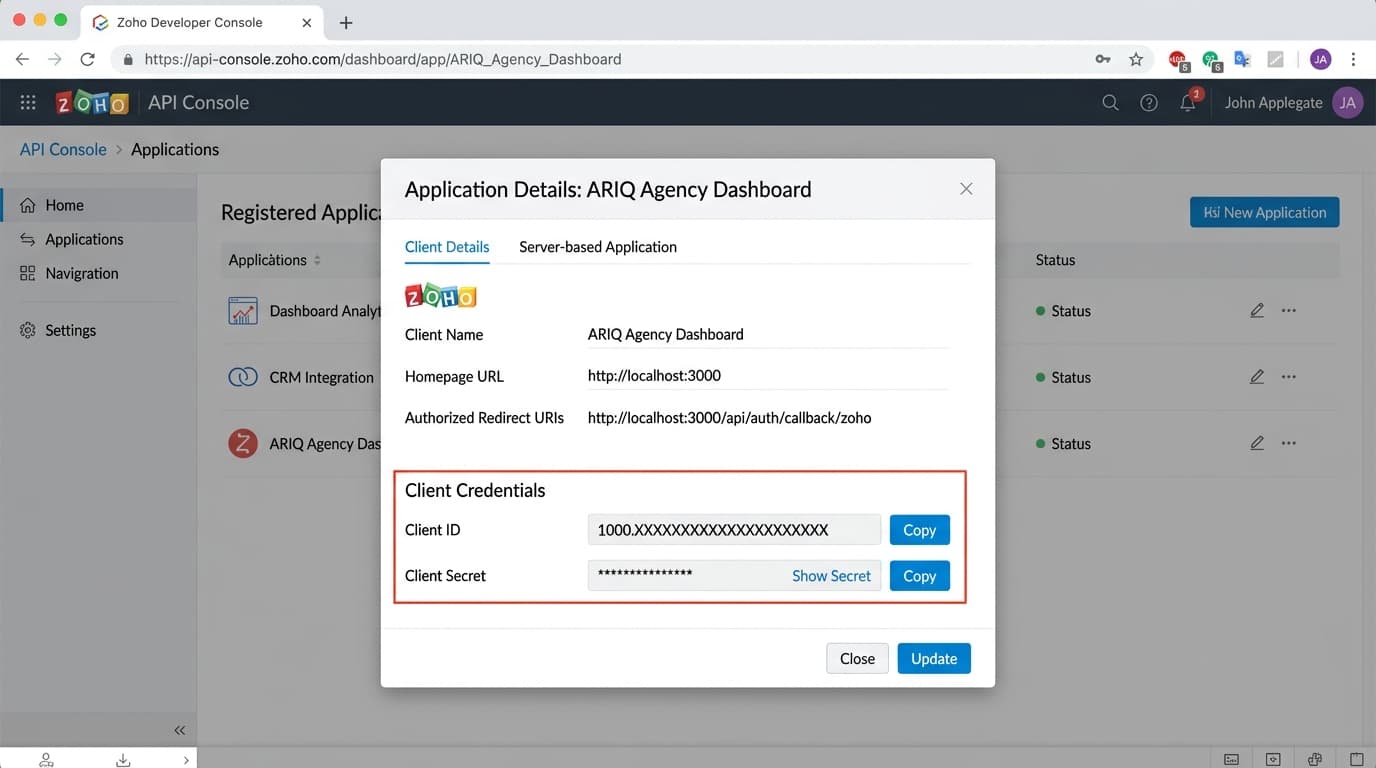Open more options for CRM Integration row

(1289, 377)
